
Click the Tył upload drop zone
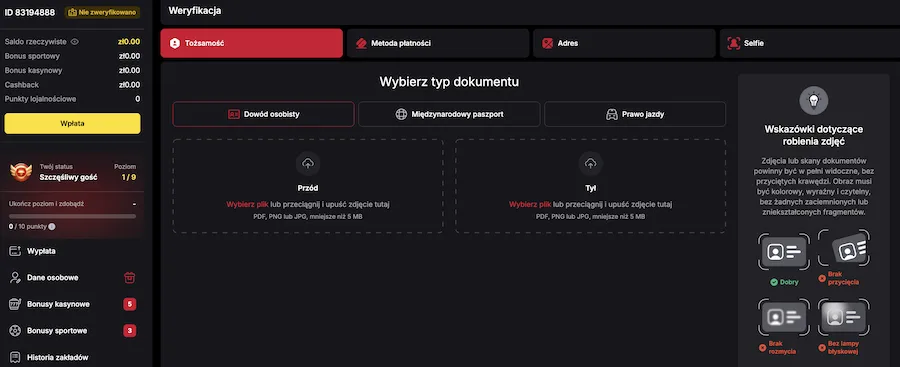(591, 186)
